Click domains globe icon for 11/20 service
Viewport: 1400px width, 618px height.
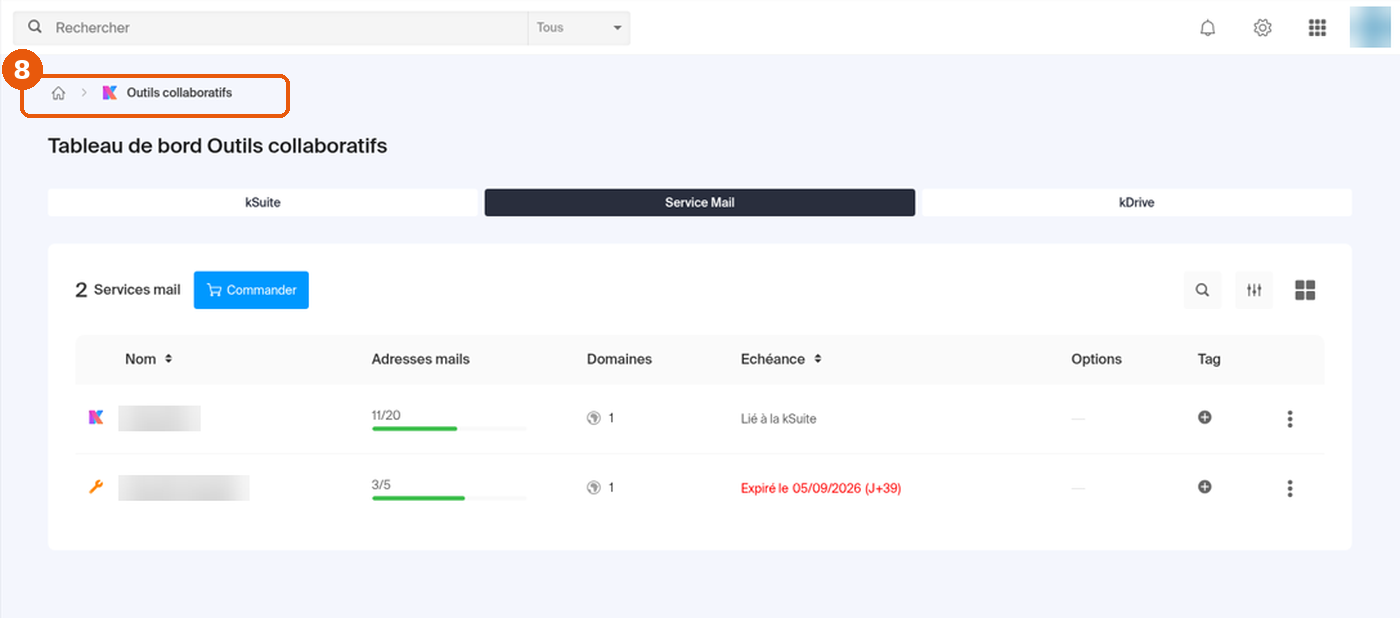[x=594, y=418]
